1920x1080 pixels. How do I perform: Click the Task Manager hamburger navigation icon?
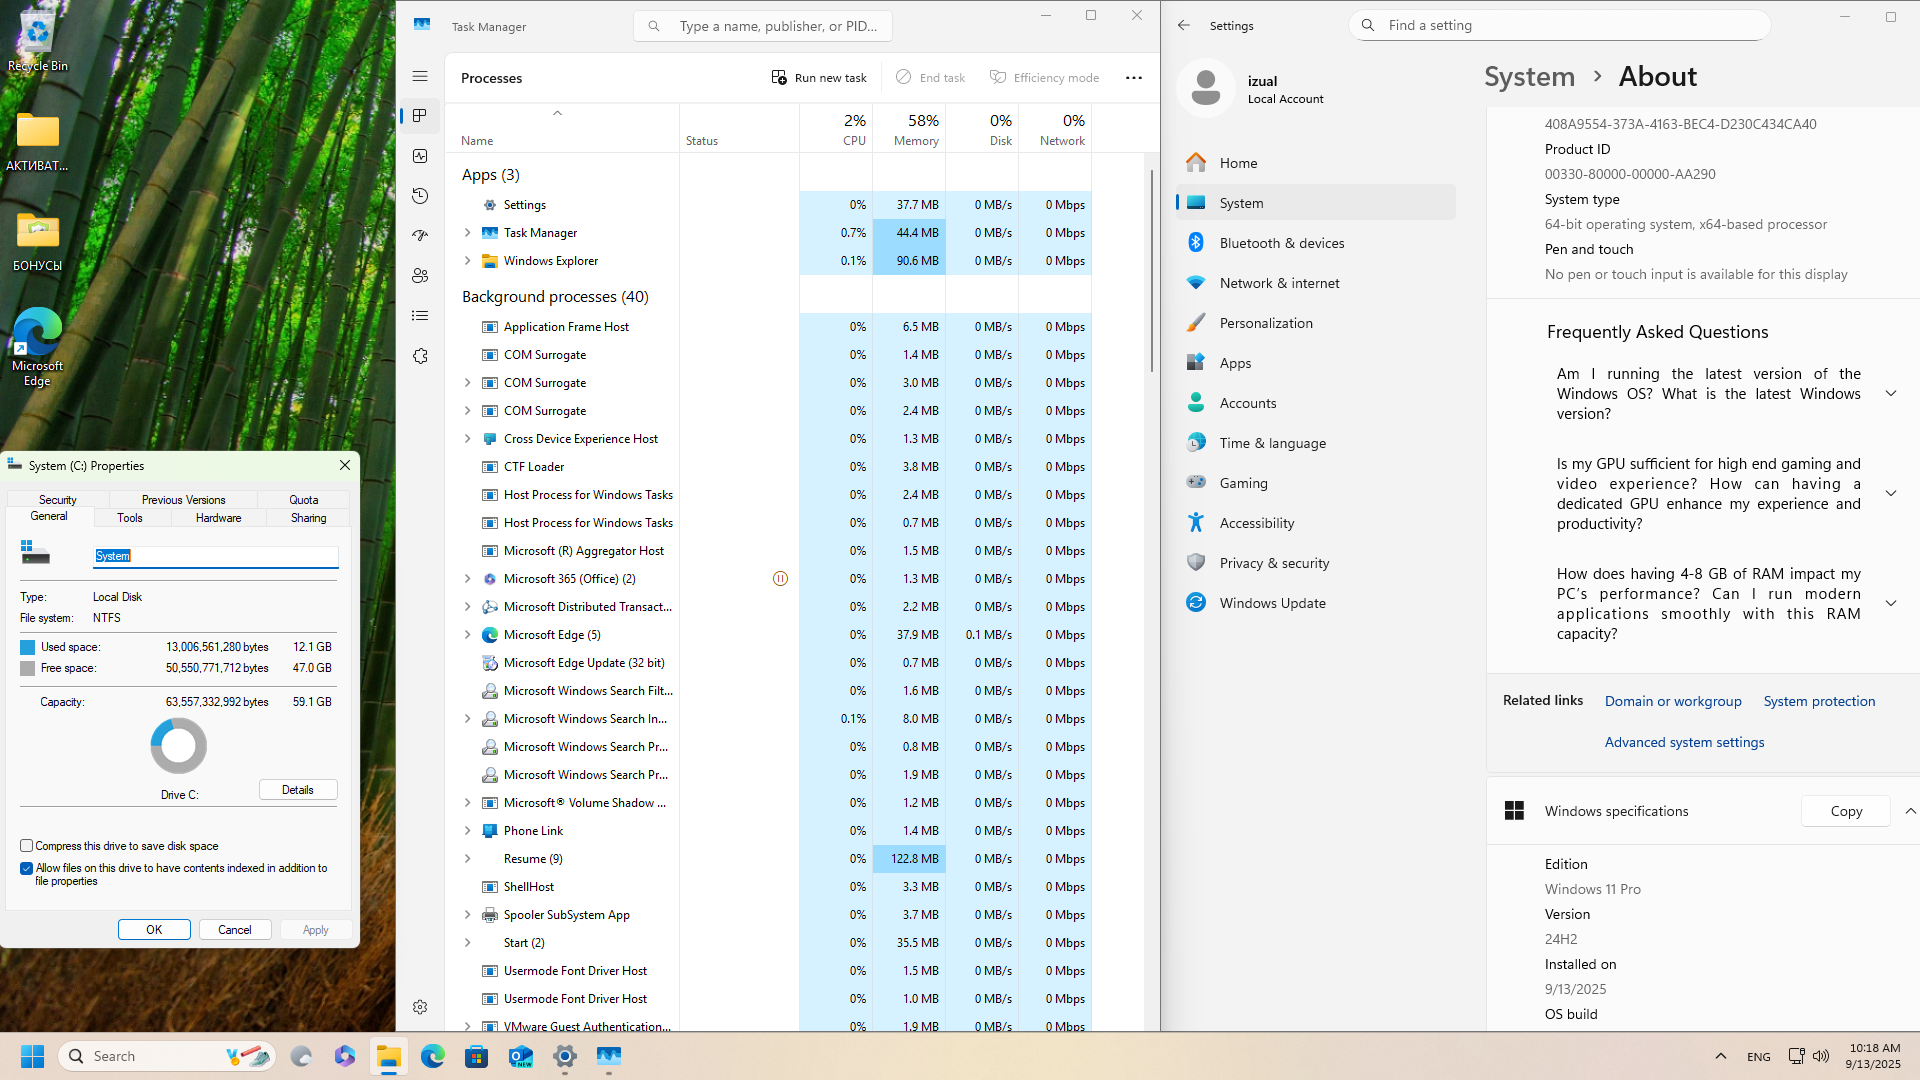point(420,76)
